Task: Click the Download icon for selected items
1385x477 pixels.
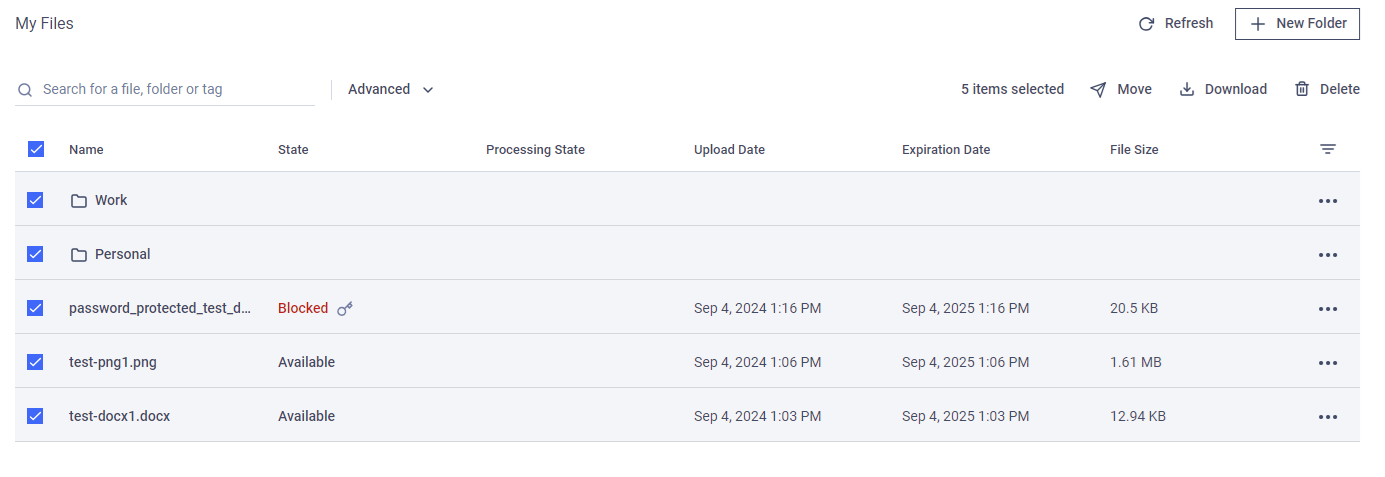Action: 1188,89
